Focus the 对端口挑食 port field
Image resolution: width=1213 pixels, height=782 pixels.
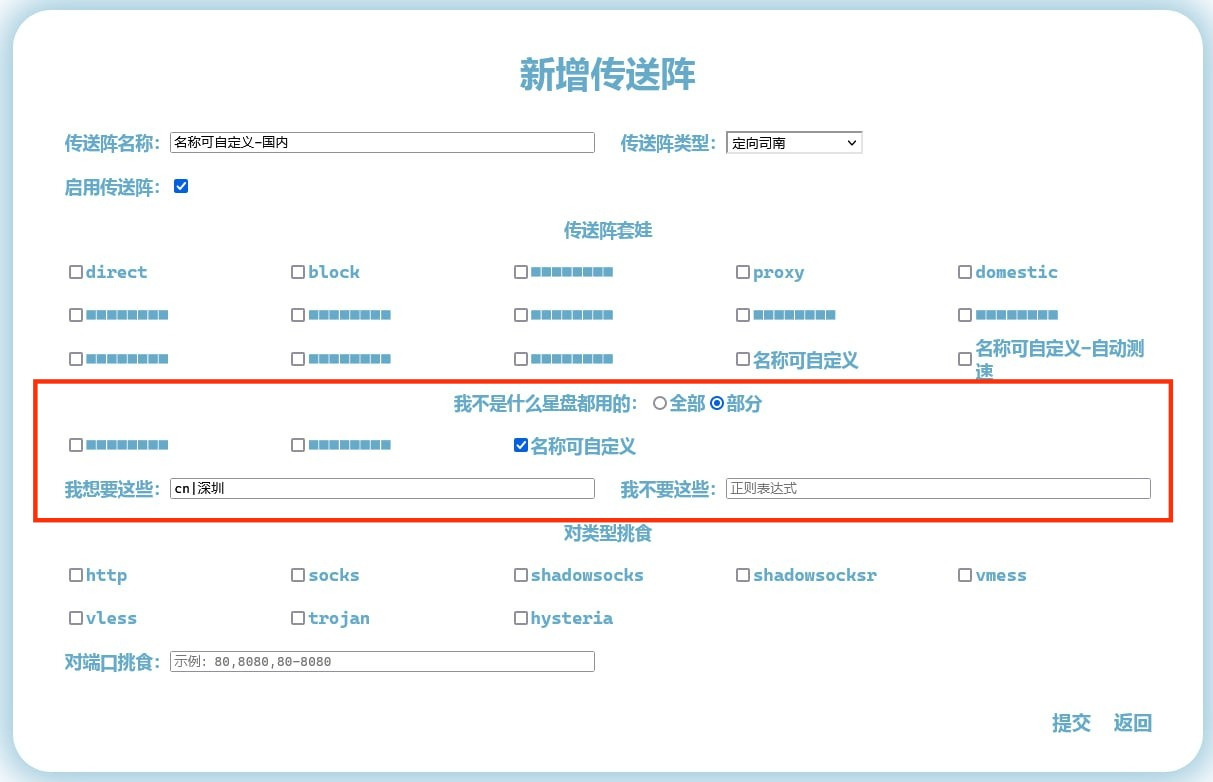click(382, 662)
